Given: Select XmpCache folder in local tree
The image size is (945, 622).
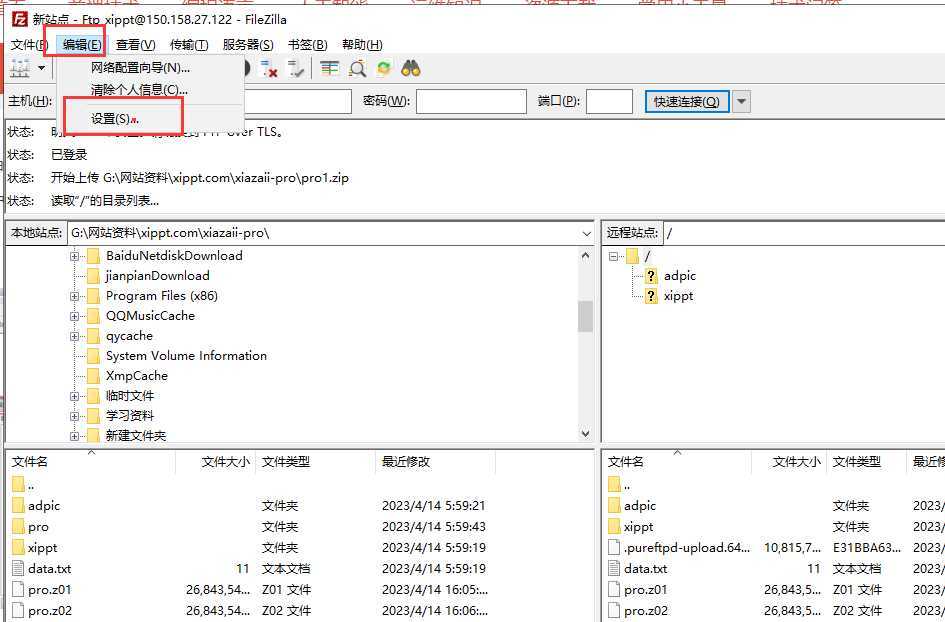Looking at the screenshot, I should click(137, 375).
